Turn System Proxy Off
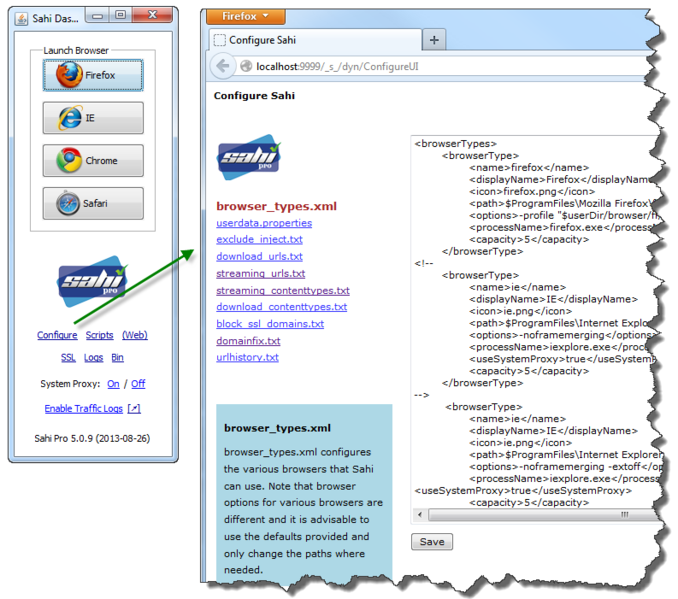Viewport: 678px width, 599px height. tap(138, 384)
